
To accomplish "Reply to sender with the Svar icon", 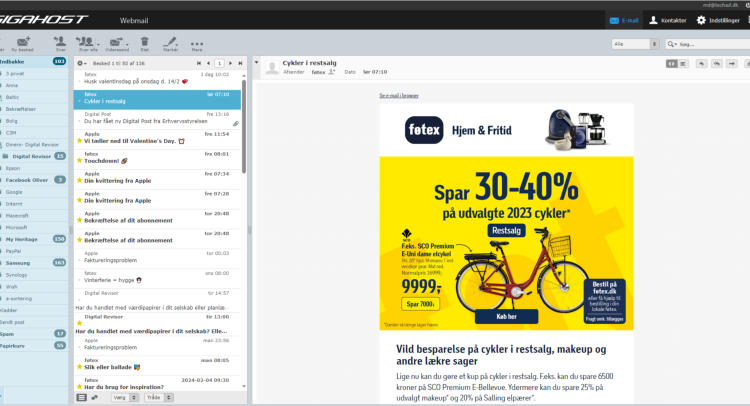I will coord(60,44).
